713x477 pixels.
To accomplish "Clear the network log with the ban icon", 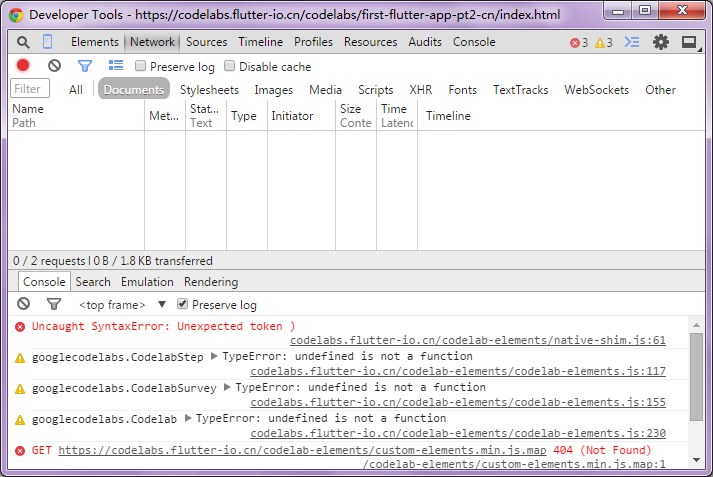I will tap(55, 66).
